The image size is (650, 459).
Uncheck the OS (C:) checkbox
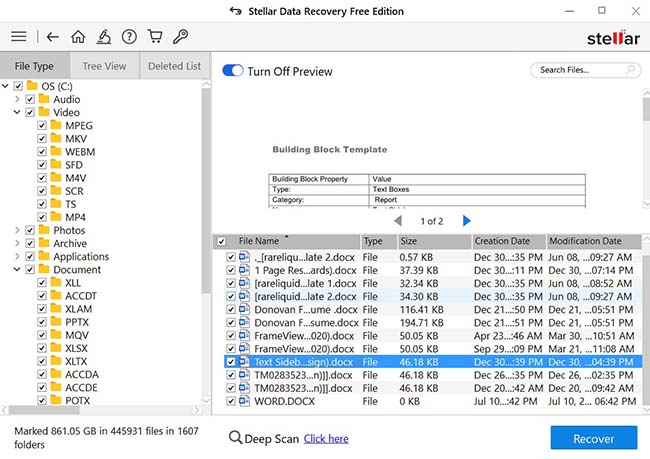[x=18, y=86]
